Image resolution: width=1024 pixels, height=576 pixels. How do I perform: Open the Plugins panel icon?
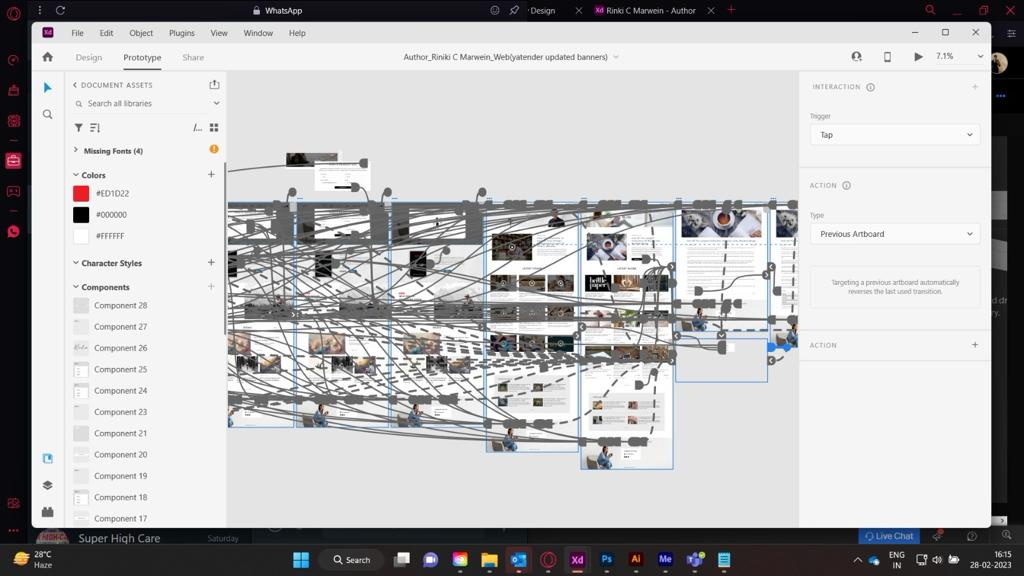pos(48,512)
